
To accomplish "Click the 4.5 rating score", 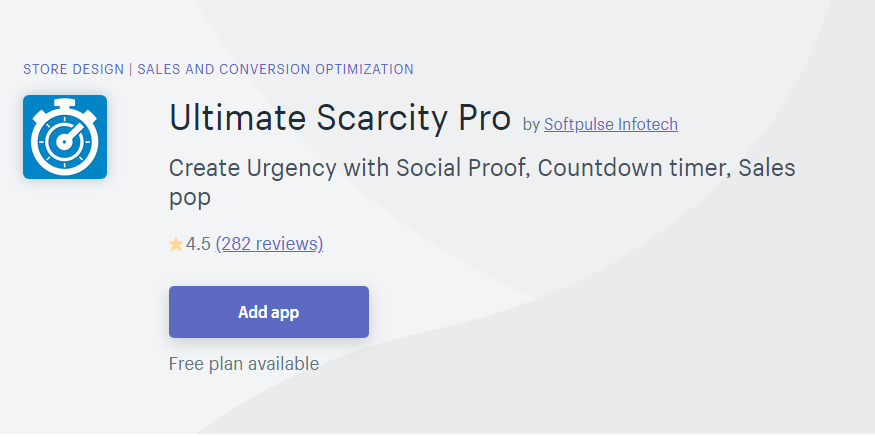I will (x=198, y=244).
